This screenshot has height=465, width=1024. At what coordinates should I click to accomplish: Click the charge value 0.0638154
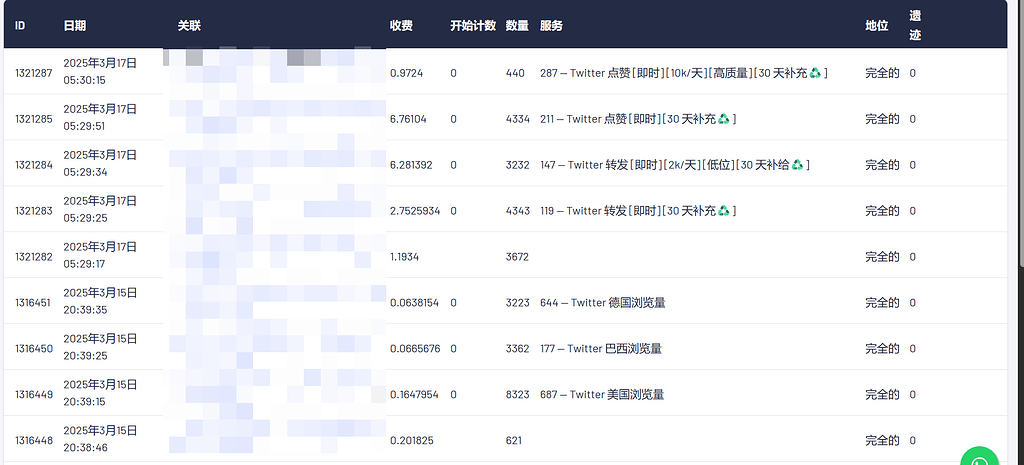pyautogui.click(x=415, y=303)
